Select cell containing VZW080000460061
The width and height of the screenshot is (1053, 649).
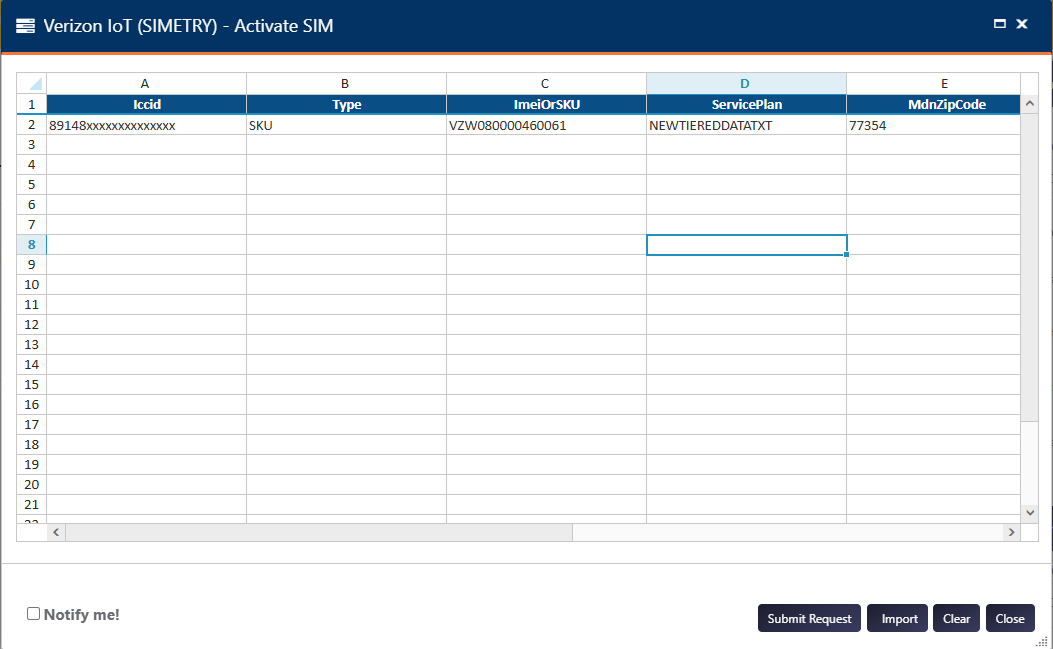click(x=546, y=125)
